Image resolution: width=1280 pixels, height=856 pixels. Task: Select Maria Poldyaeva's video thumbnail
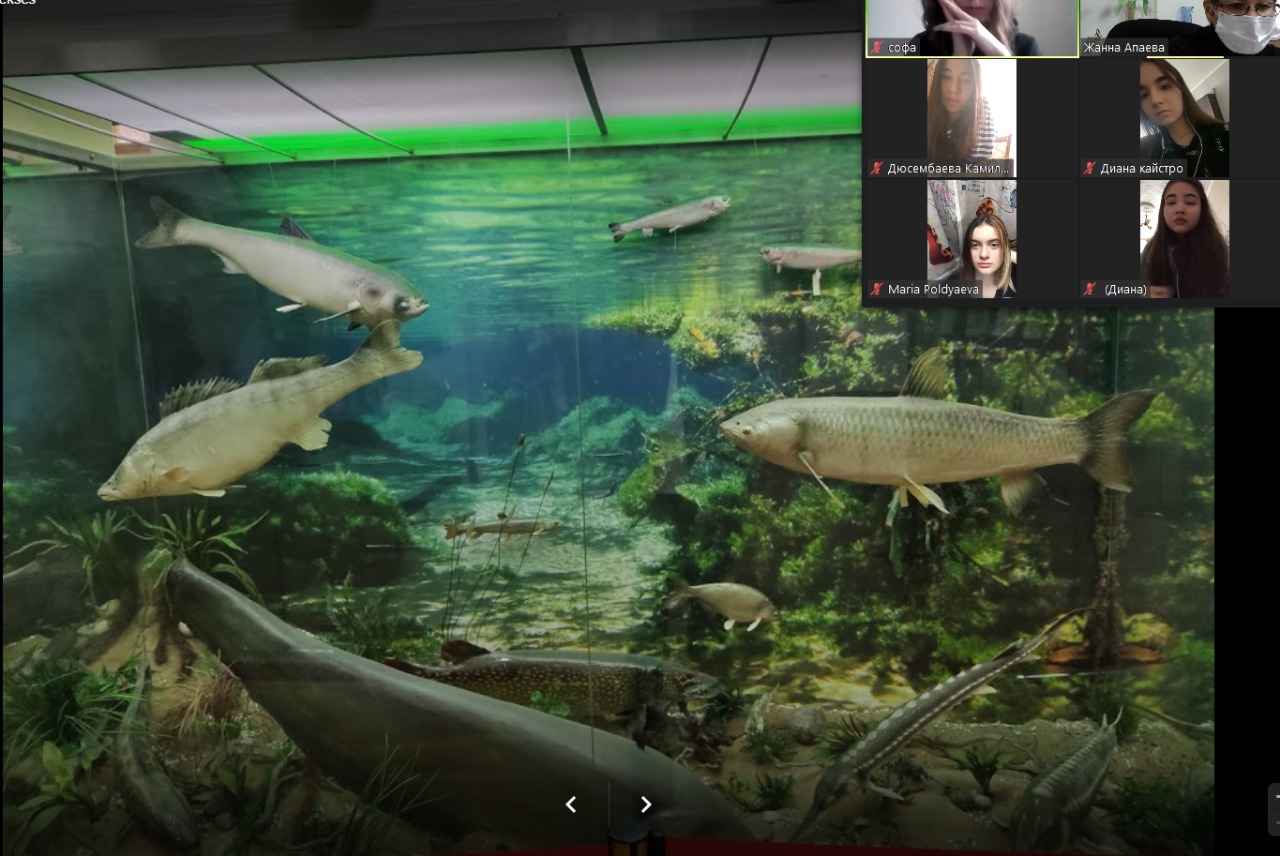pos(971,232)
